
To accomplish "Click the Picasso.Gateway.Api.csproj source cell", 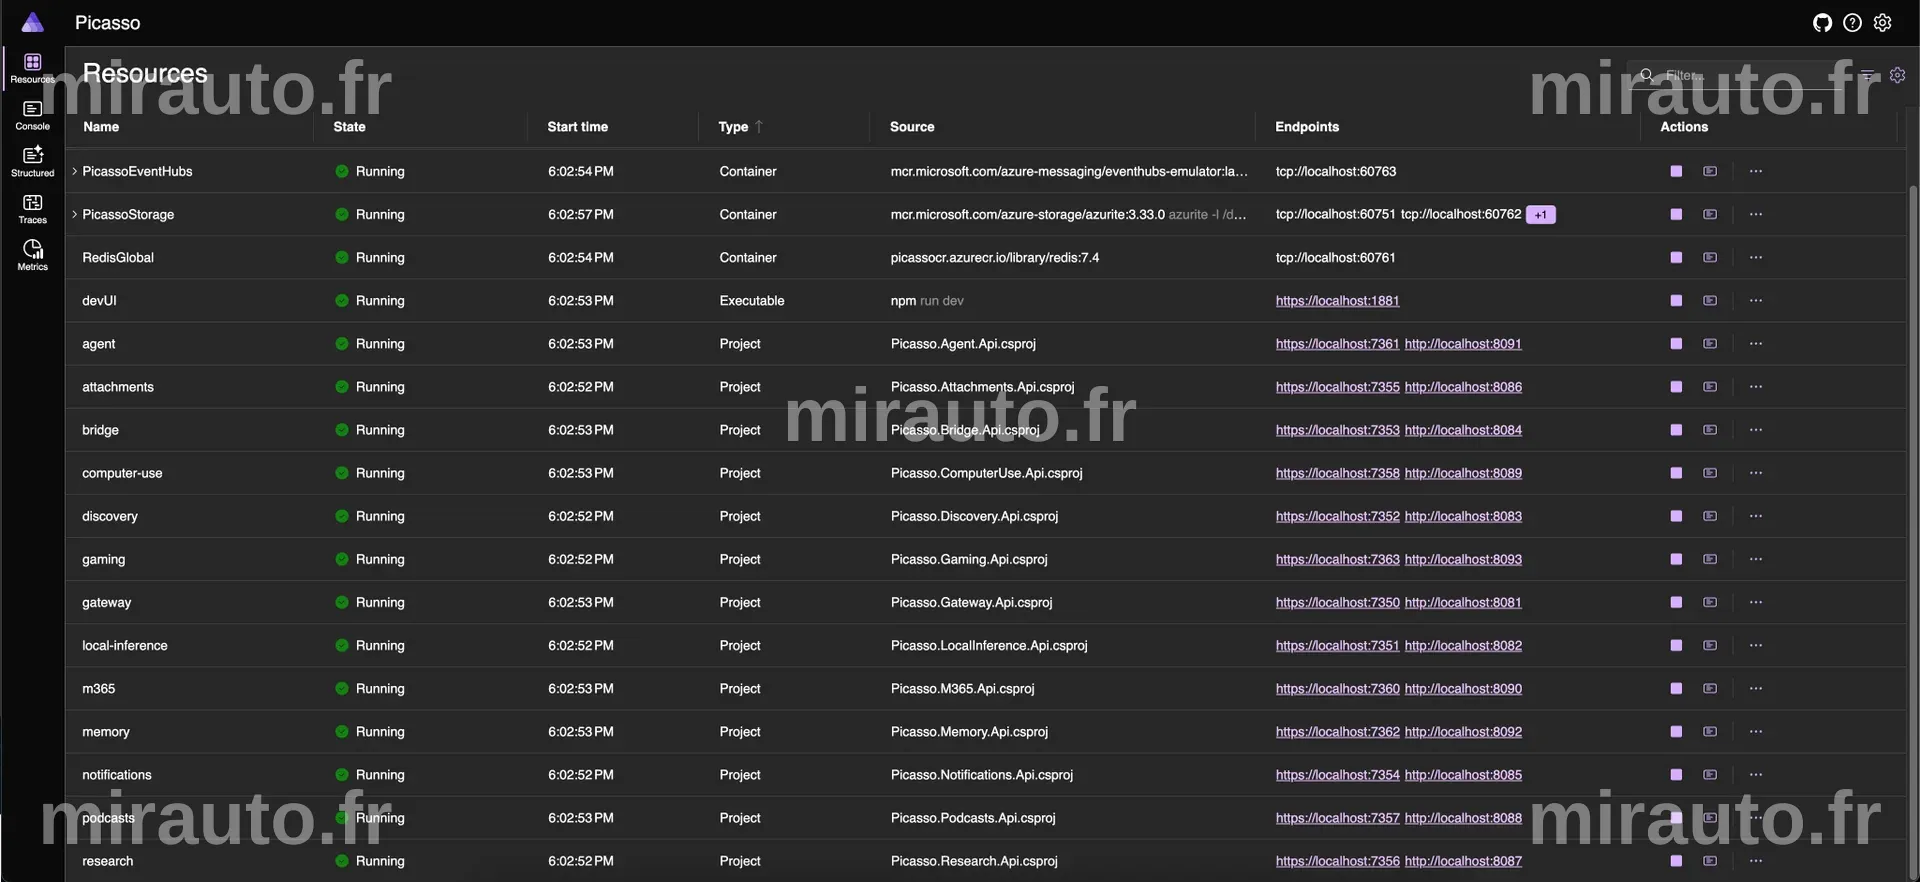I will 971,602.
